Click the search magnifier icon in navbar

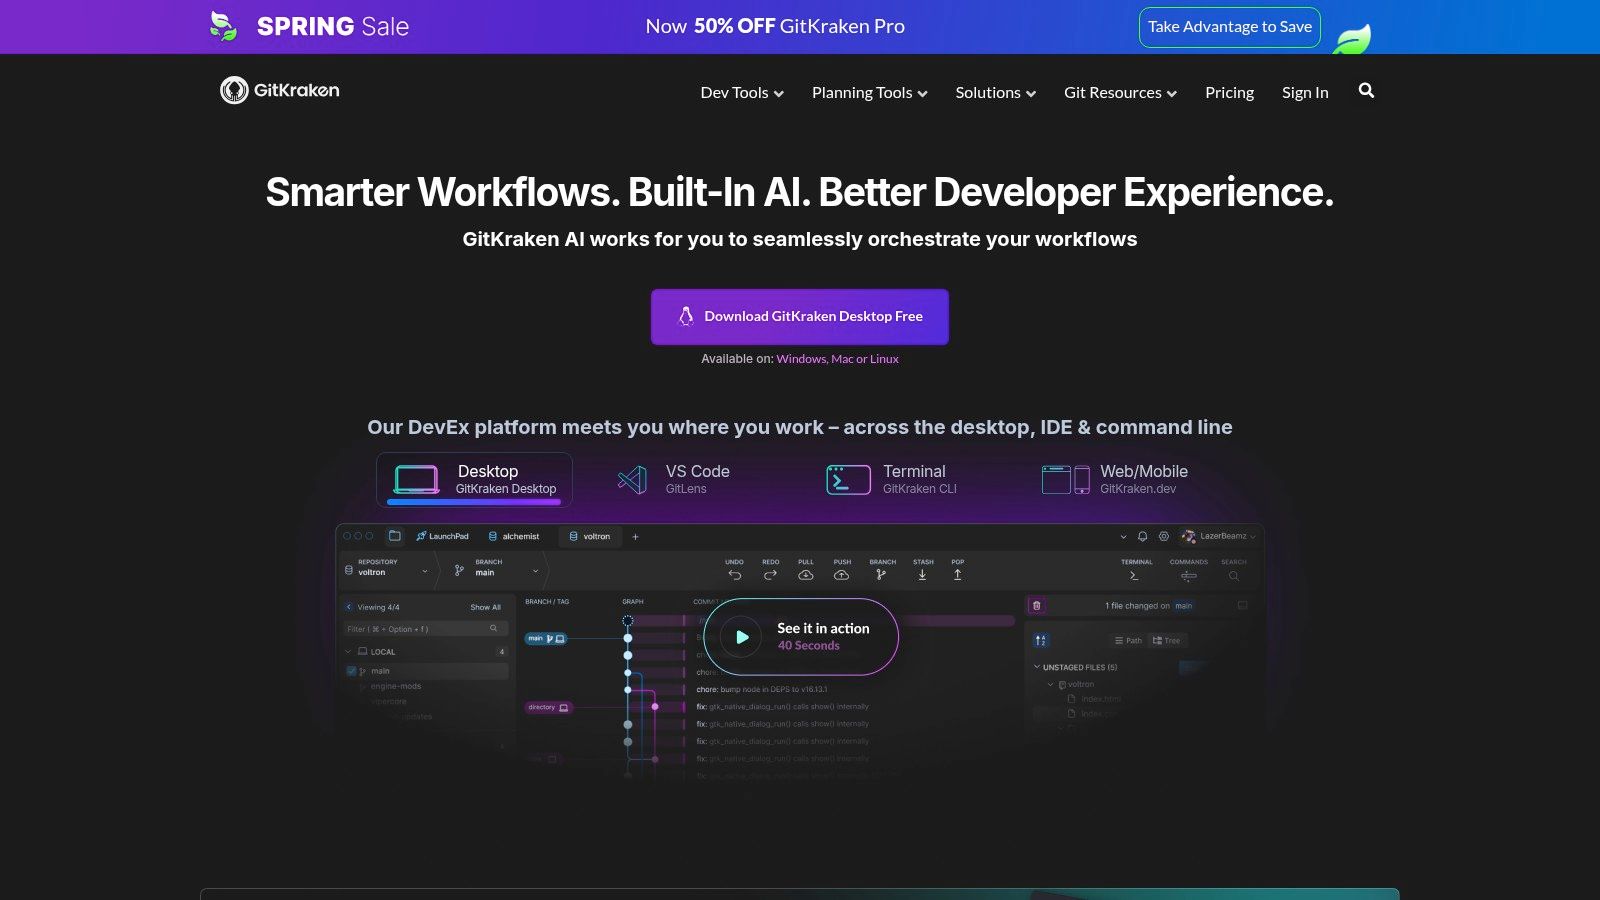(x=1366, y=91)
